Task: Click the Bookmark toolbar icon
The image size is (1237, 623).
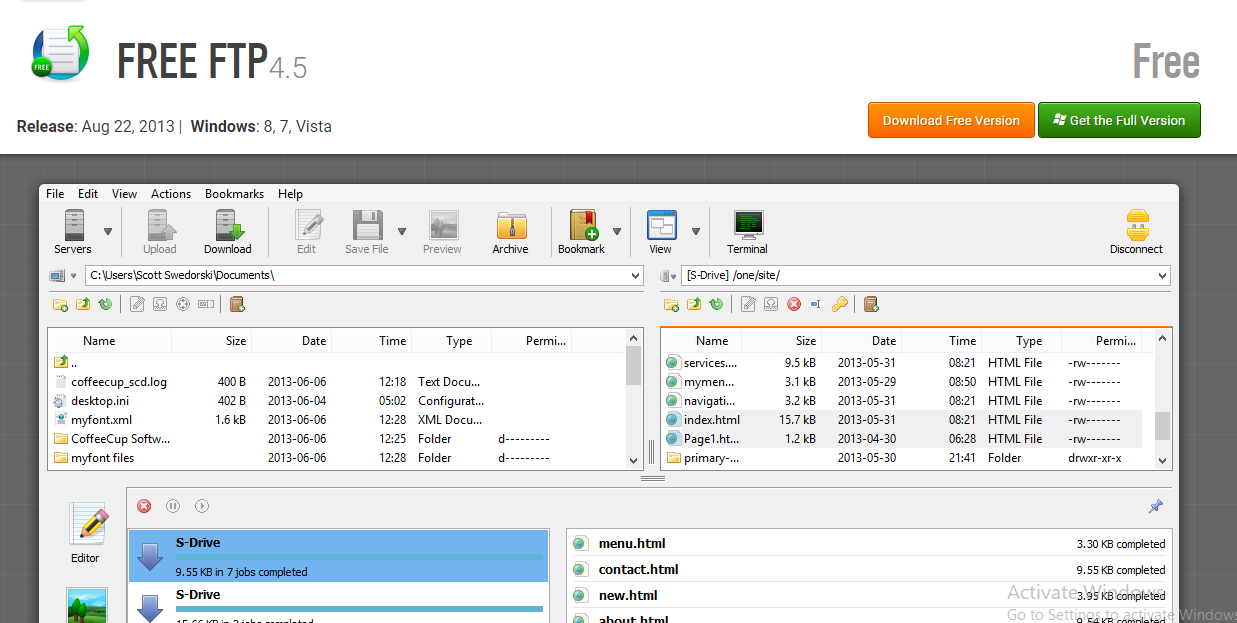Action: coord(583,226)
